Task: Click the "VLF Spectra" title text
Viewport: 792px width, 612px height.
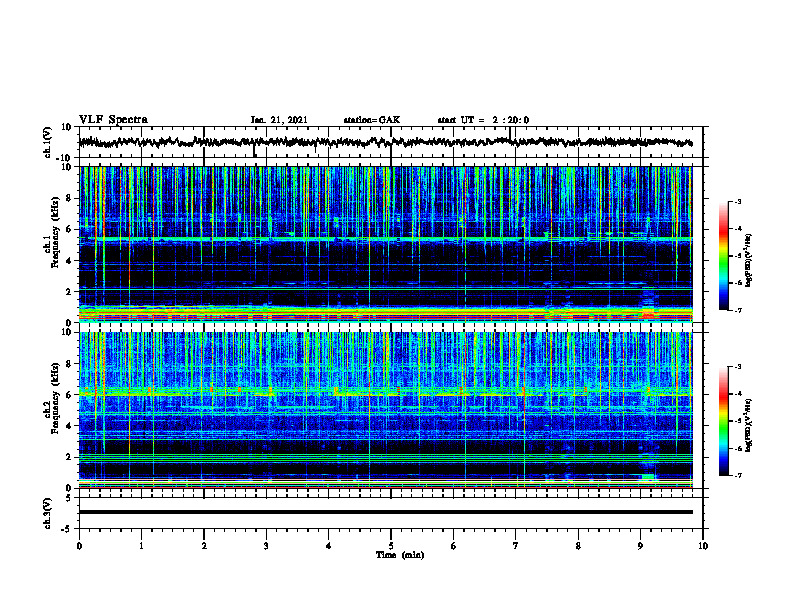Action: (x=113, y=120)
